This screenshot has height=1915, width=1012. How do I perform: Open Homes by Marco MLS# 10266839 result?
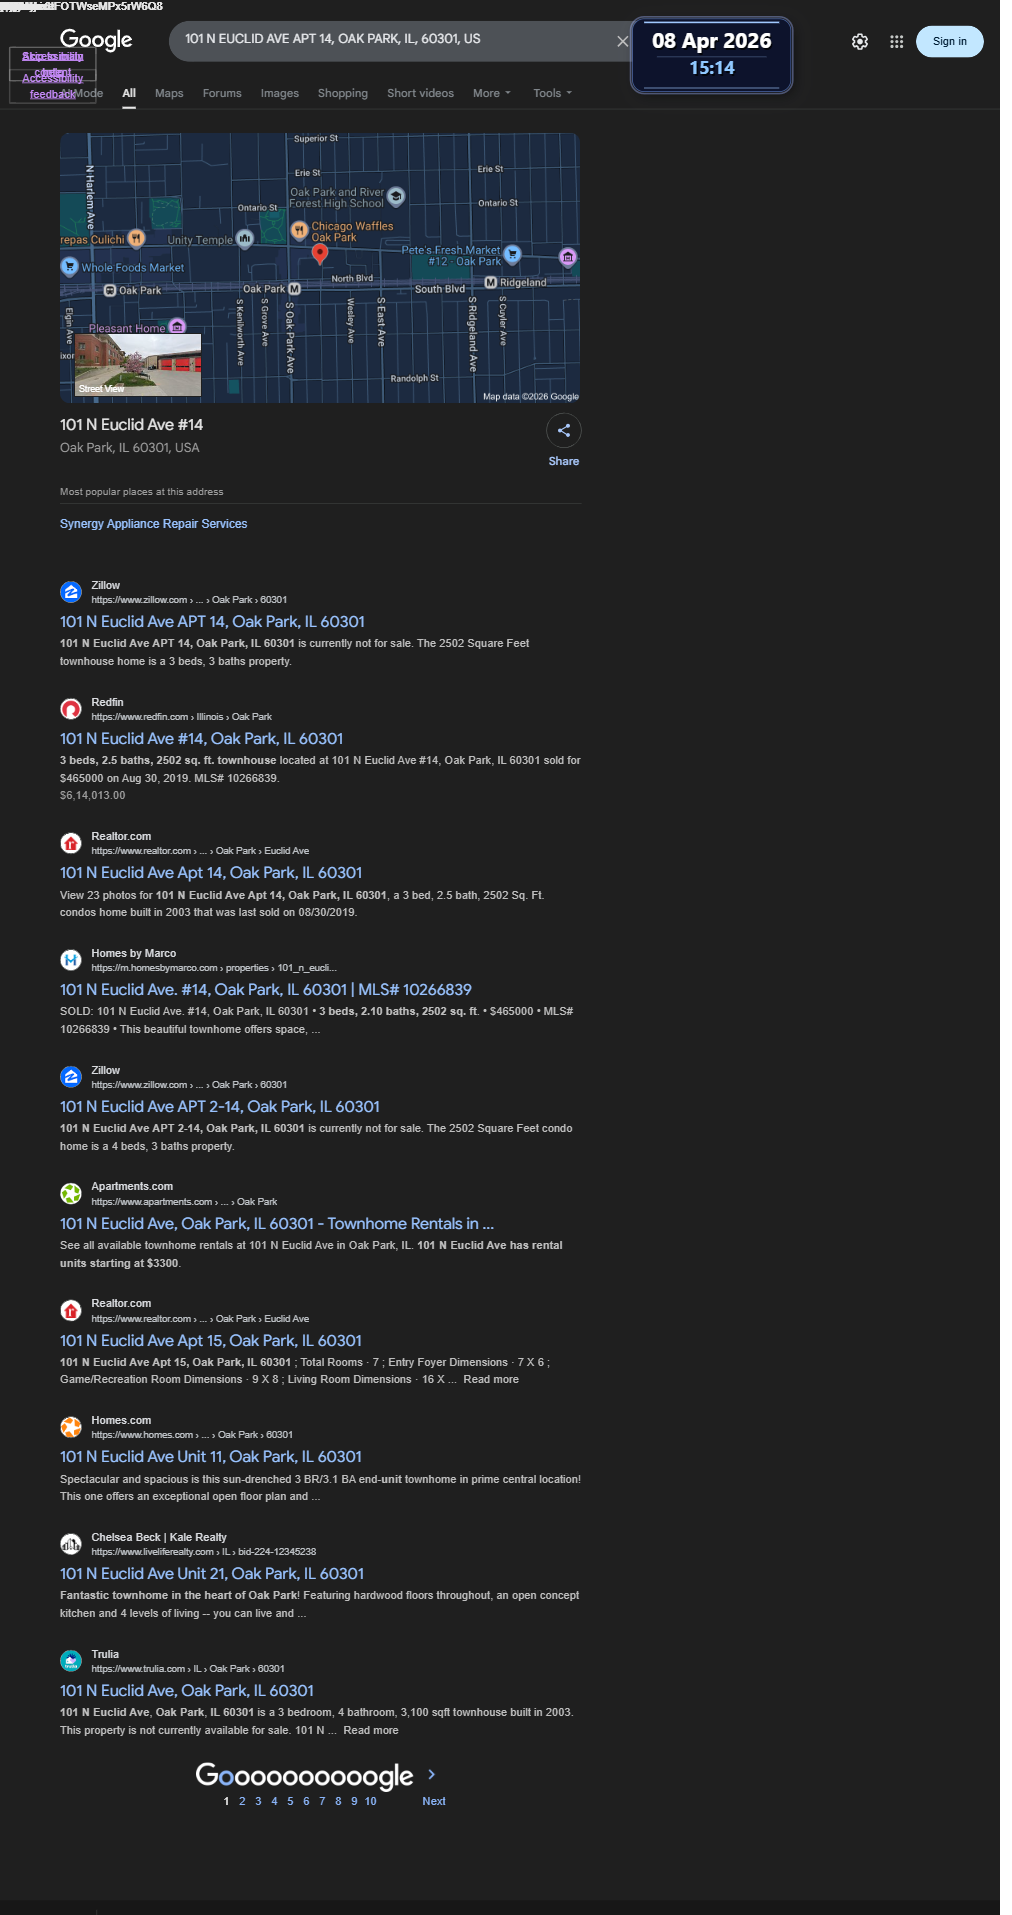pos(265,990)
